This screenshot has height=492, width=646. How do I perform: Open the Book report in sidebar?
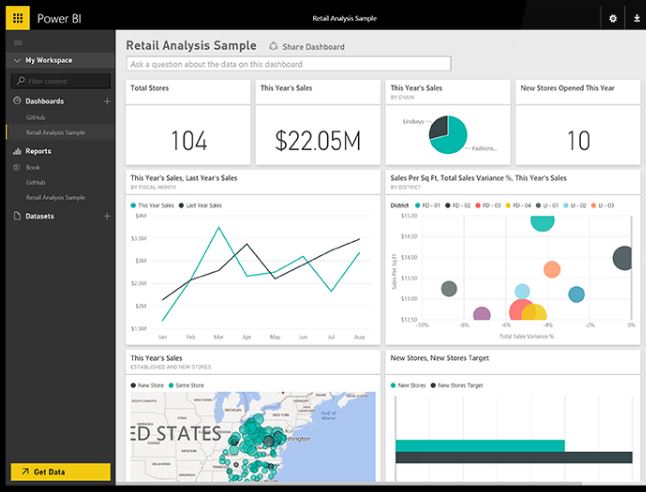[33, 167]
